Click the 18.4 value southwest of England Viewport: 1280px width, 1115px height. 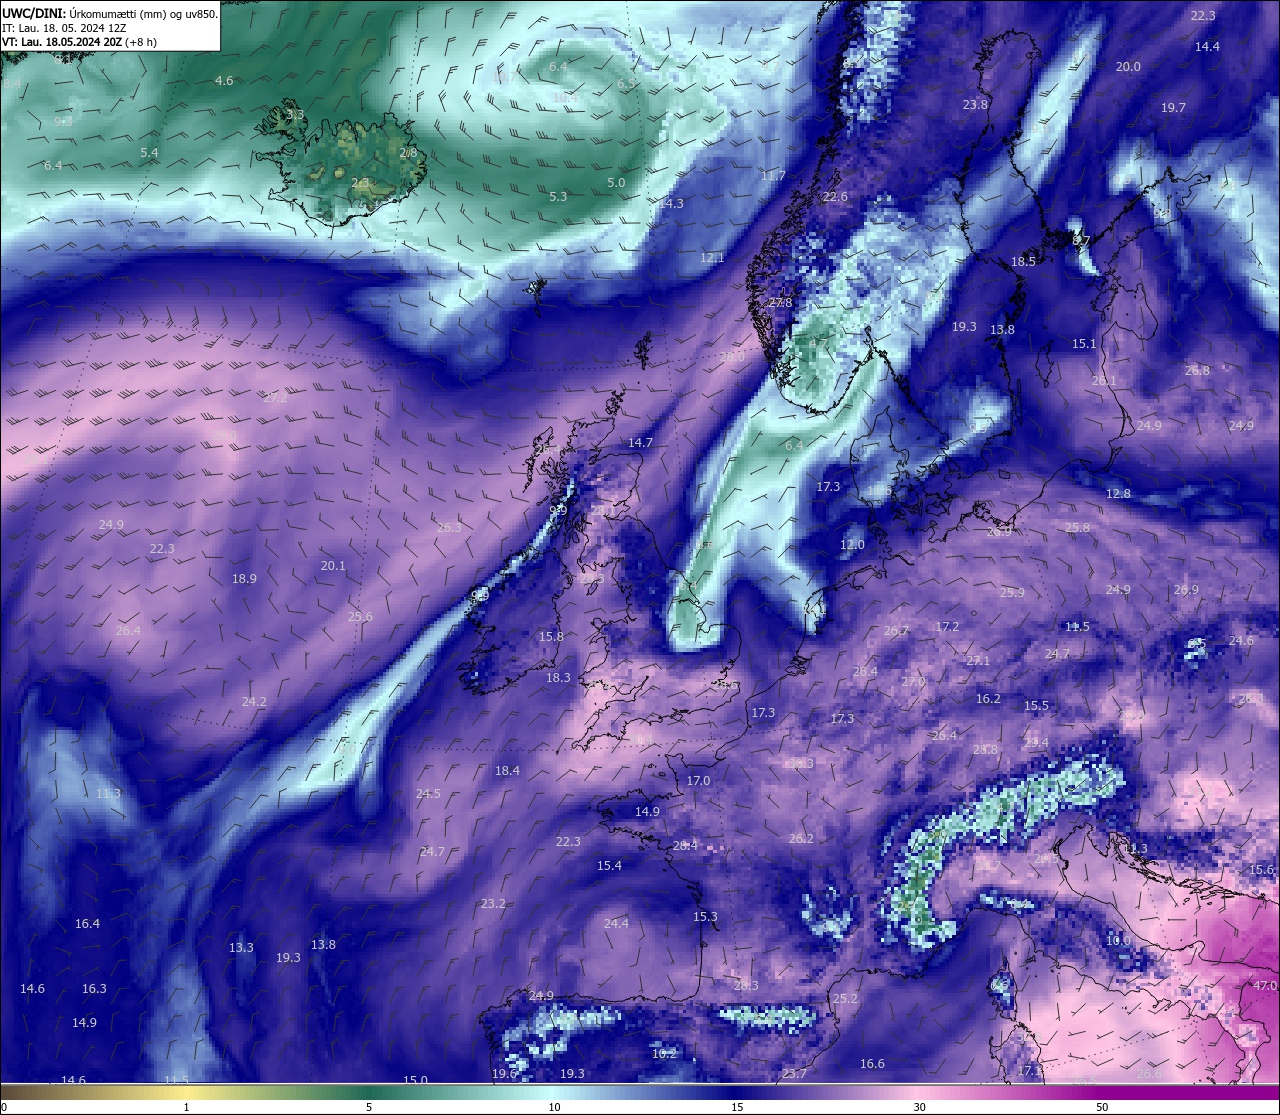click(507, 770)
